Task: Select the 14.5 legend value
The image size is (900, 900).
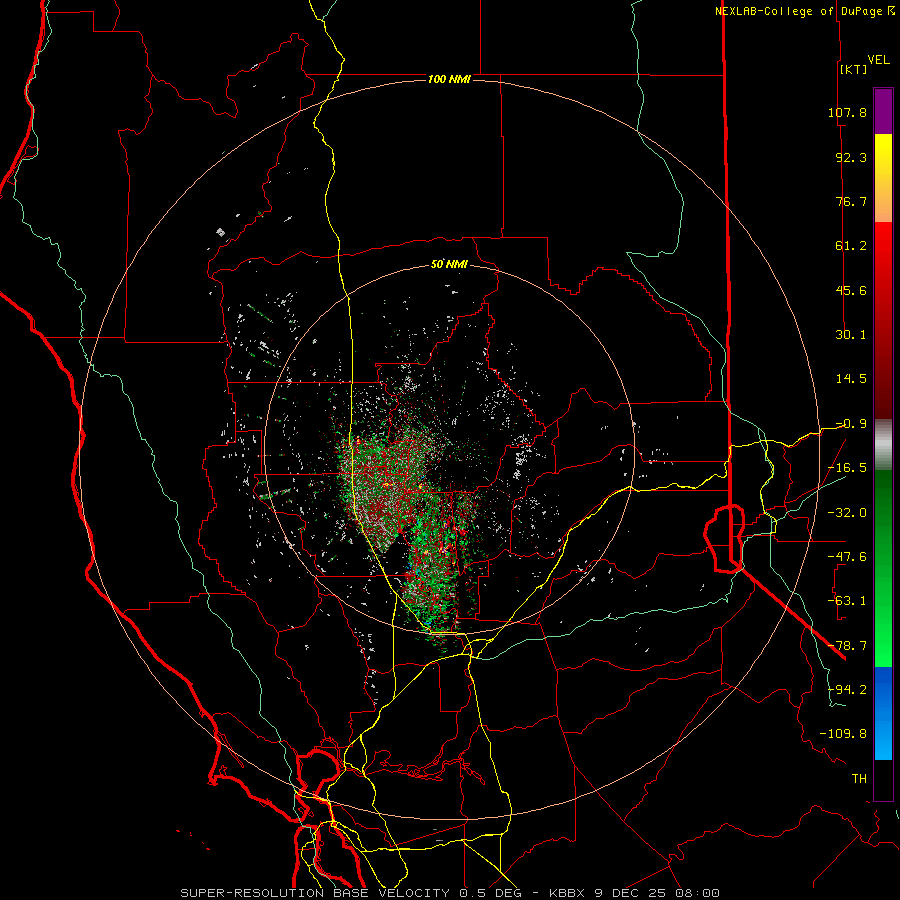Action: pyautogui.click(x=851, y=379)
